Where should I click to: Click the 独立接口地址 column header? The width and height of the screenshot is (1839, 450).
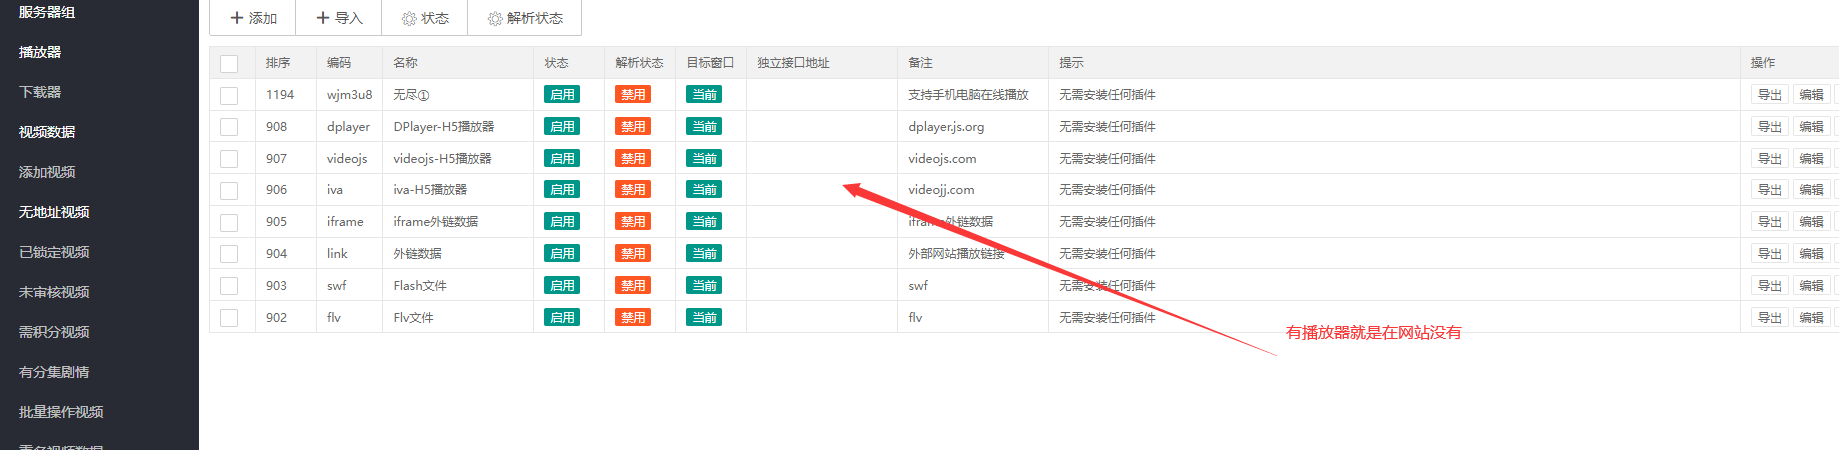793,63
